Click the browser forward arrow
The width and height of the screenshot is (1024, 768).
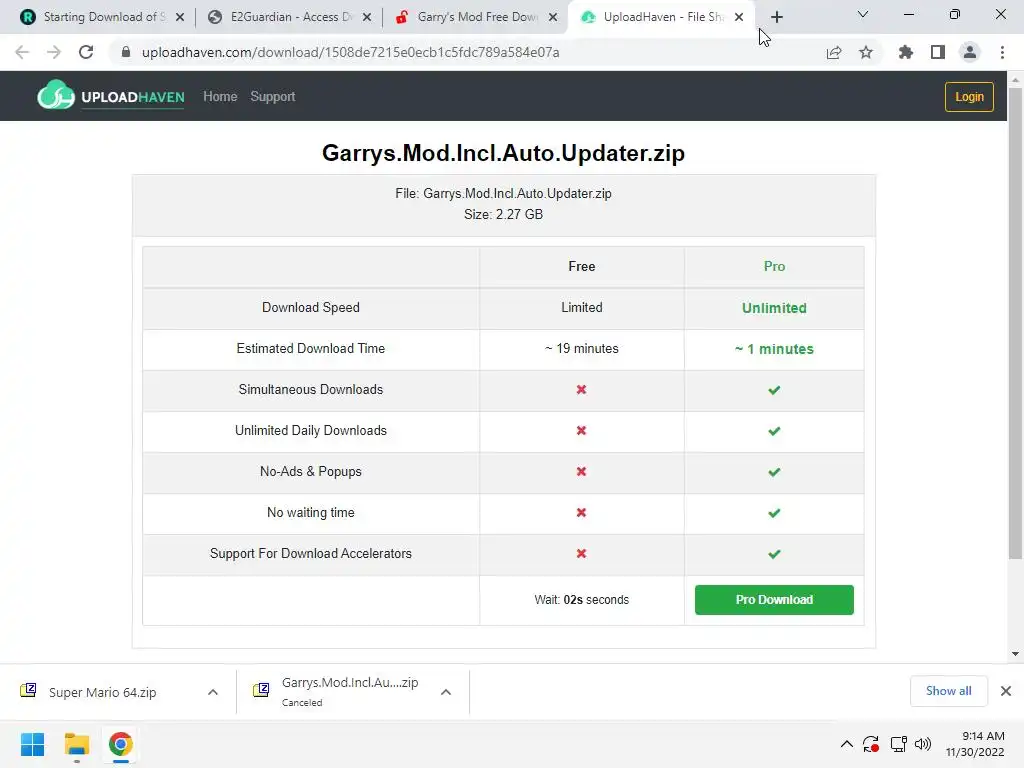[54, 52]
